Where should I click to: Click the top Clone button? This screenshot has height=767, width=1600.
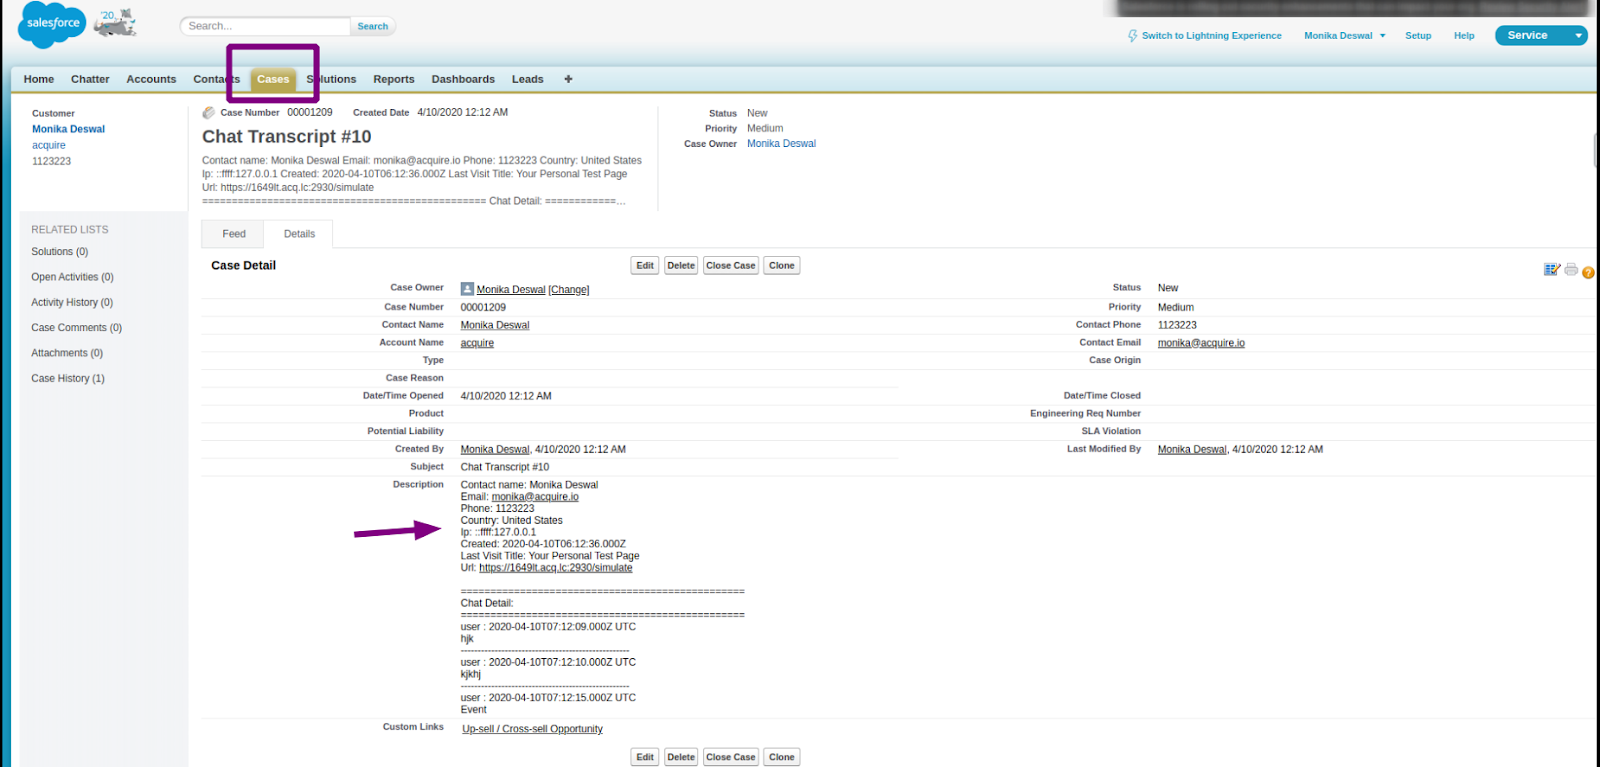(x=782, y=266)
